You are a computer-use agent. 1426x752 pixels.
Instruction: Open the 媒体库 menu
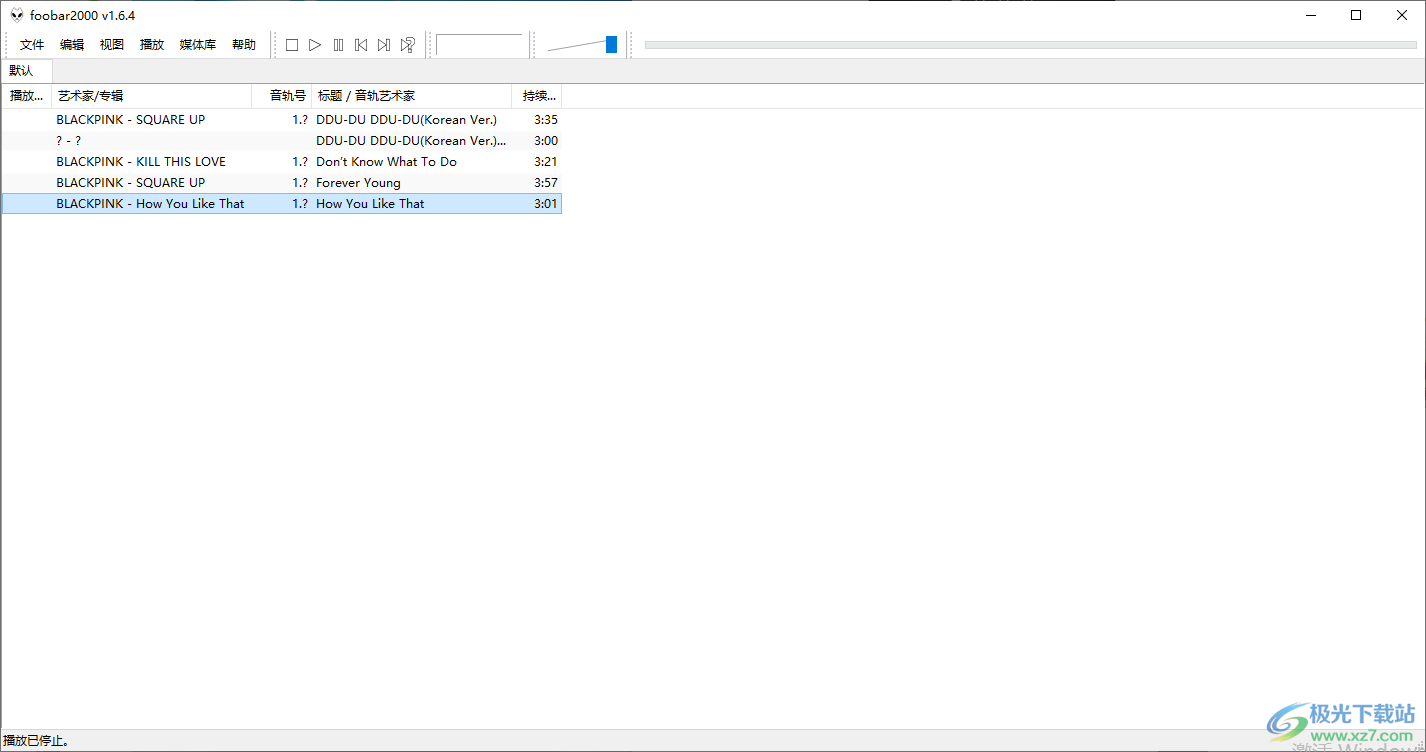[x=198, y=45]
